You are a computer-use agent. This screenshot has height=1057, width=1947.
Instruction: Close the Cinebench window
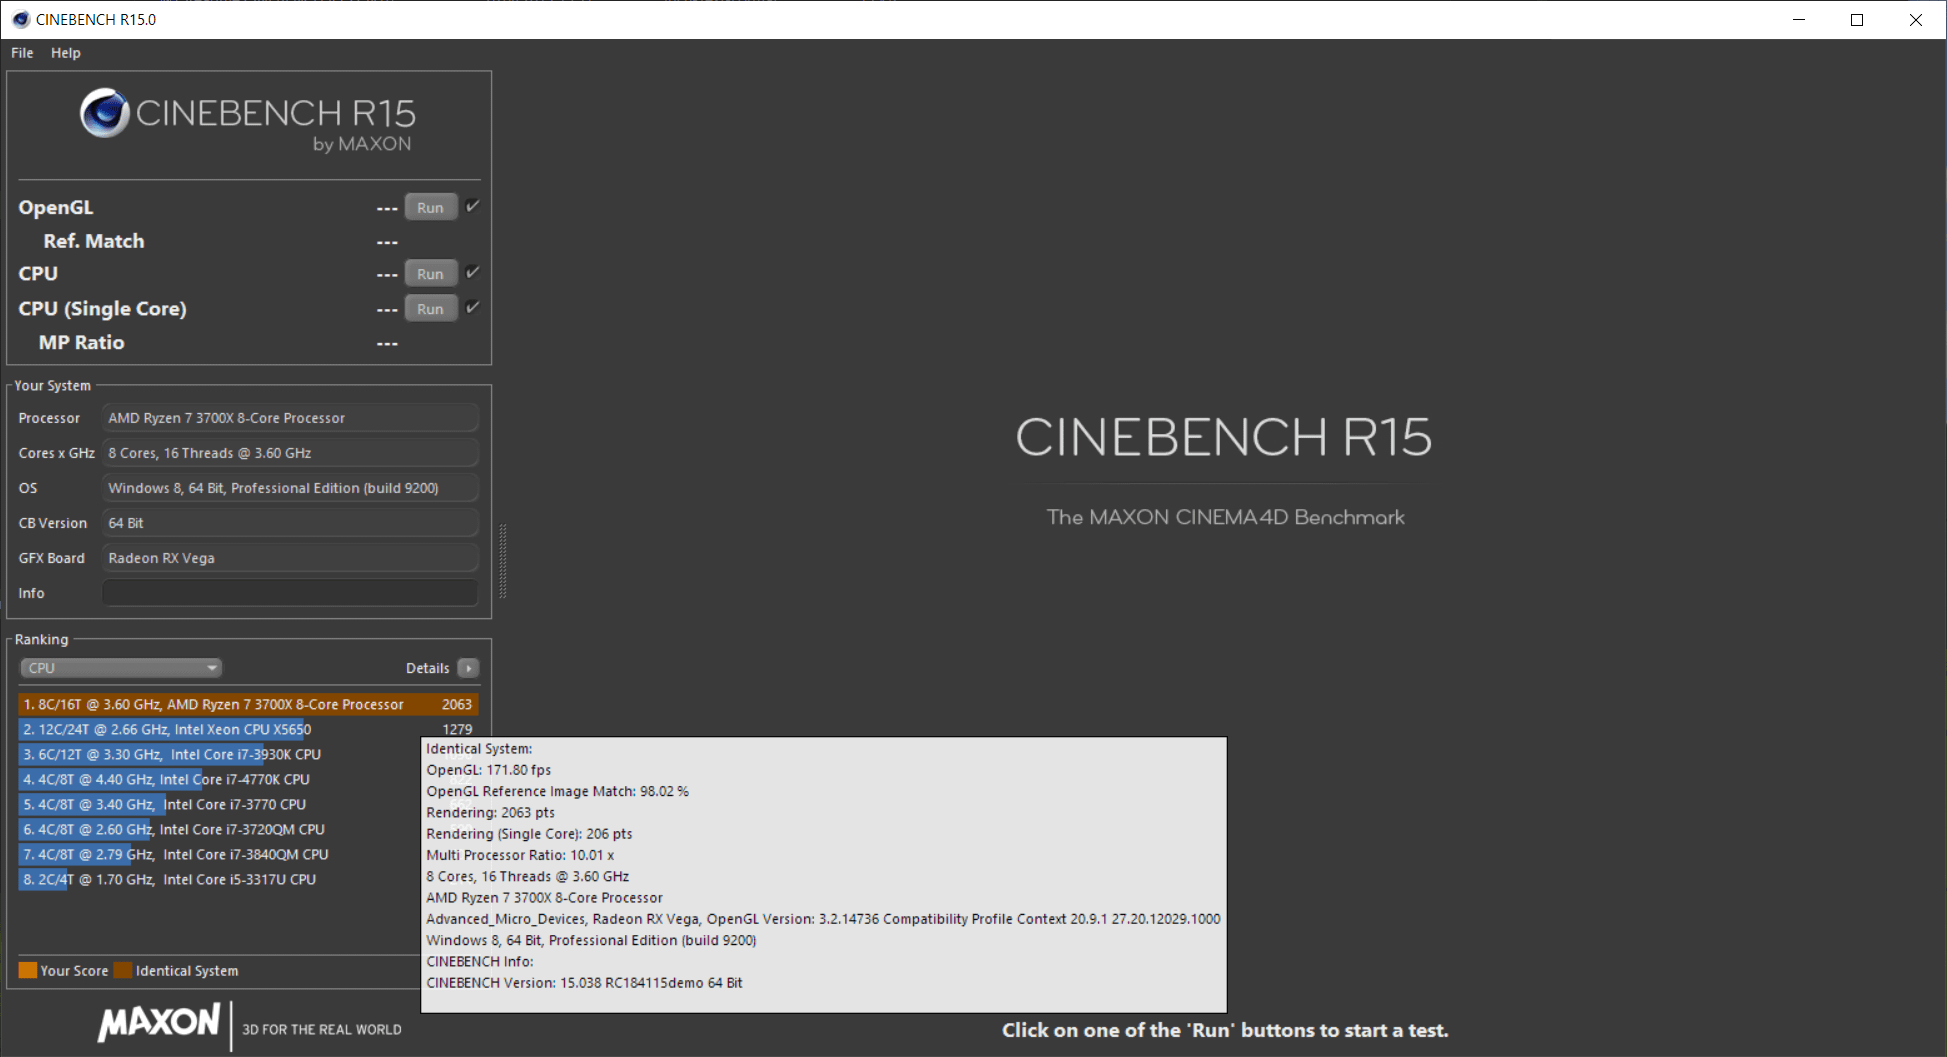1916,20
